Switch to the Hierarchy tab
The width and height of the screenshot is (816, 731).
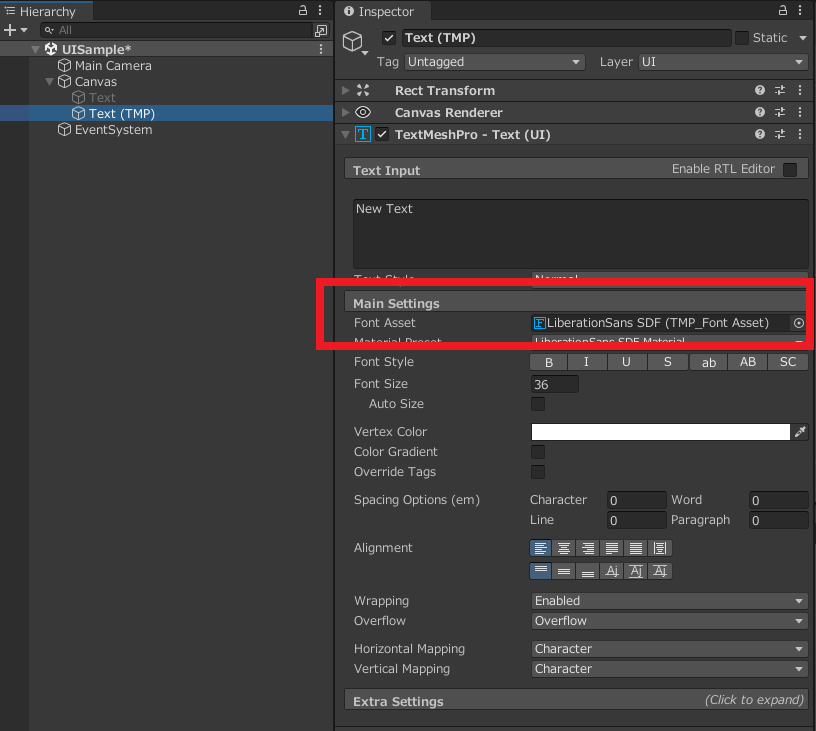pyautogui.click(x=47, y=11)
